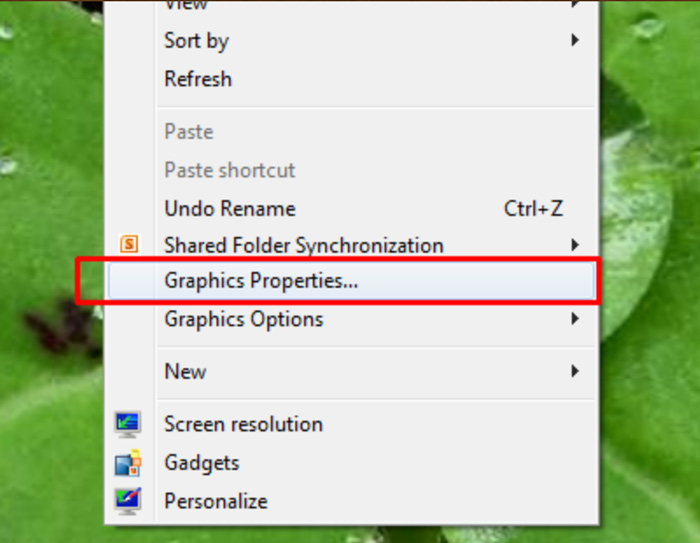700x543 pixels.
Task: Expand the Shared Folder Synchronization submenu arrow
Action: pos(575,245)
